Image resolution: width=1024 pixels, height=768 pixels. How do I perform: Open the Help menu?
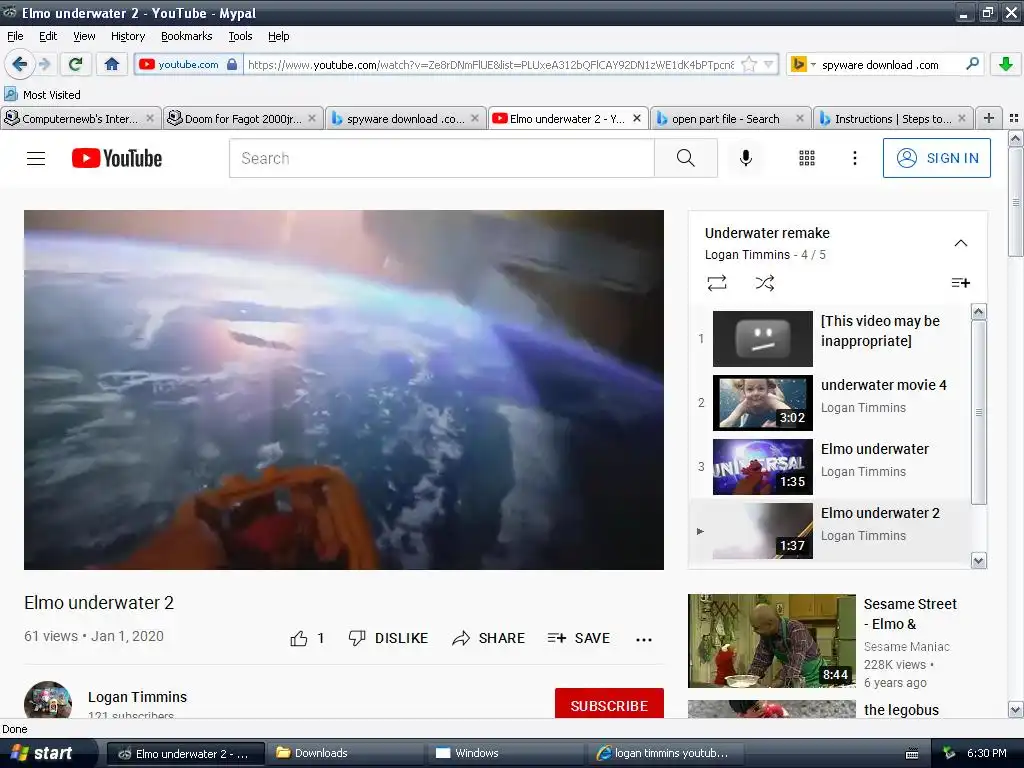[x=279, y=36]
